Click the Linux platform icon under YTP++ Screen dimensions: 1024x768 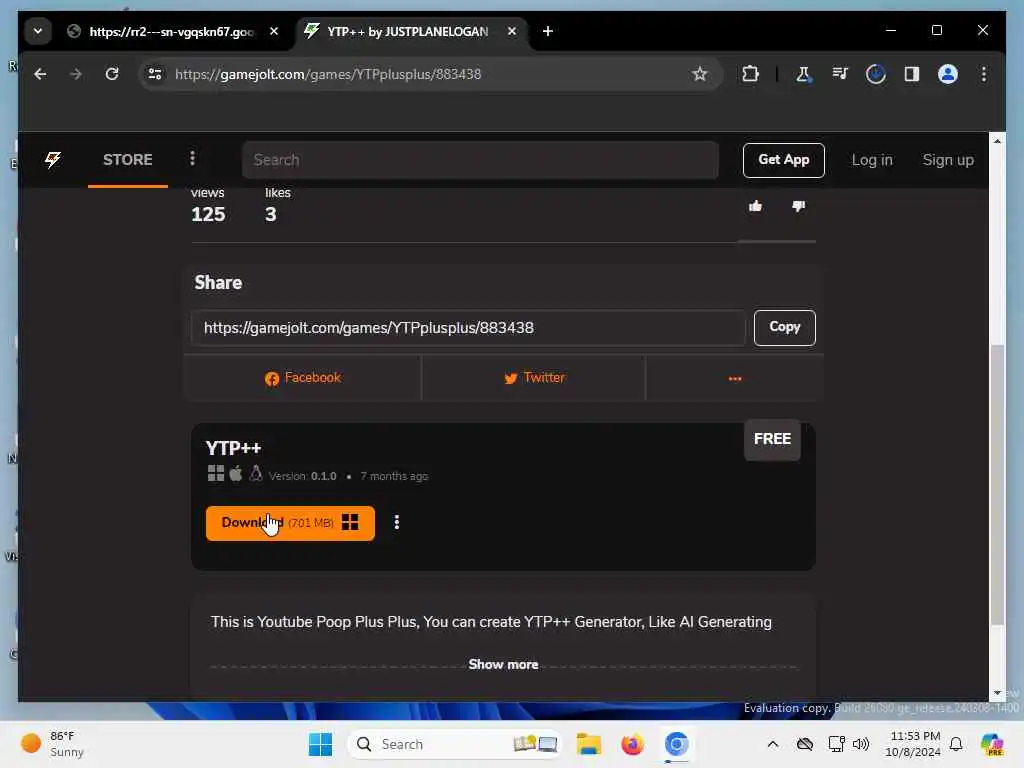click(256, 473)
